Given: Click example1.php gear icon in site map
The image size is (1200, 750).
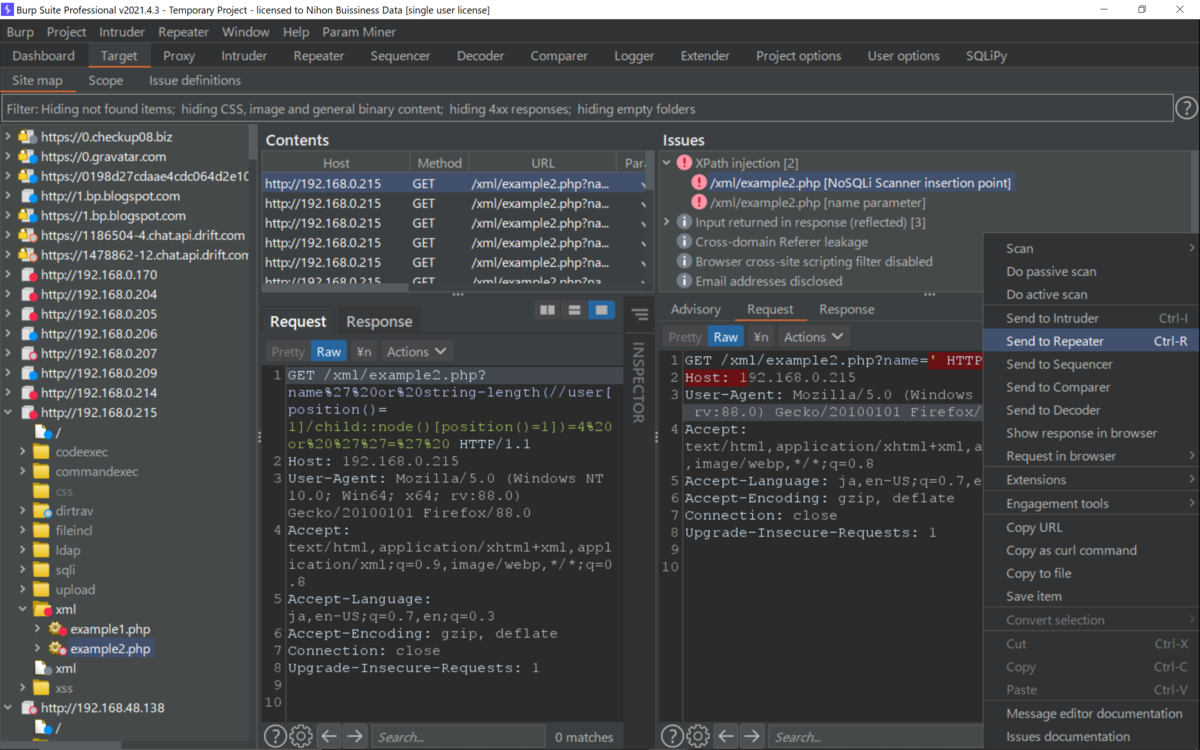Looking at the screenshot, I should click(57, 629).
